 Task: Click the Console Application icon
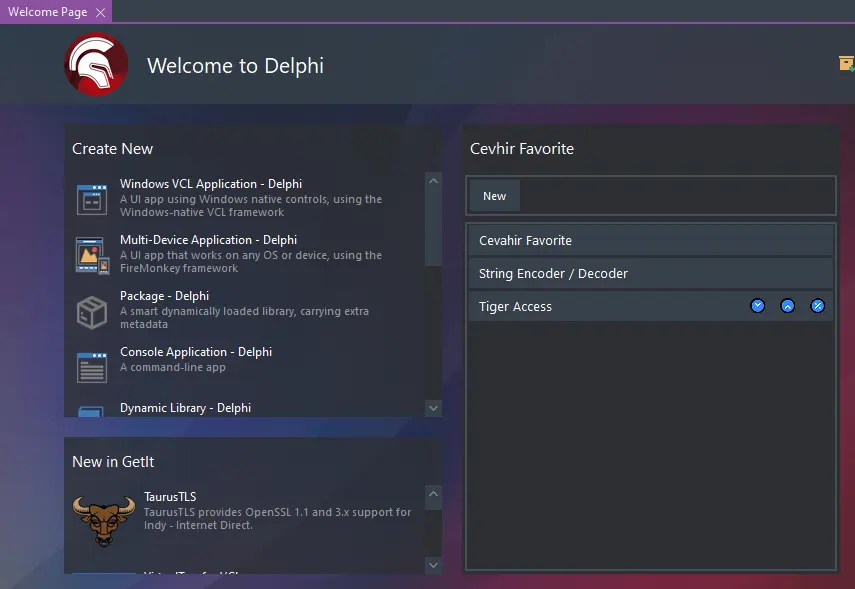pos(92,368)
